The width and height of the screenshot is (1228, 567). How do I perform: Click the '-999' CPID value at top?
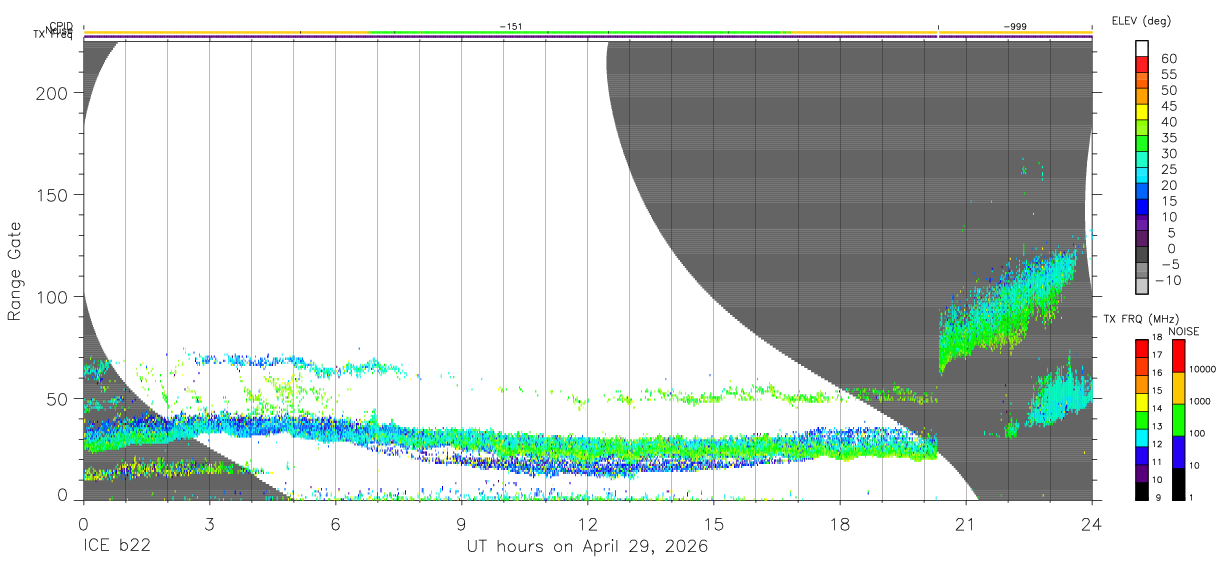(x=1014, y=26)
